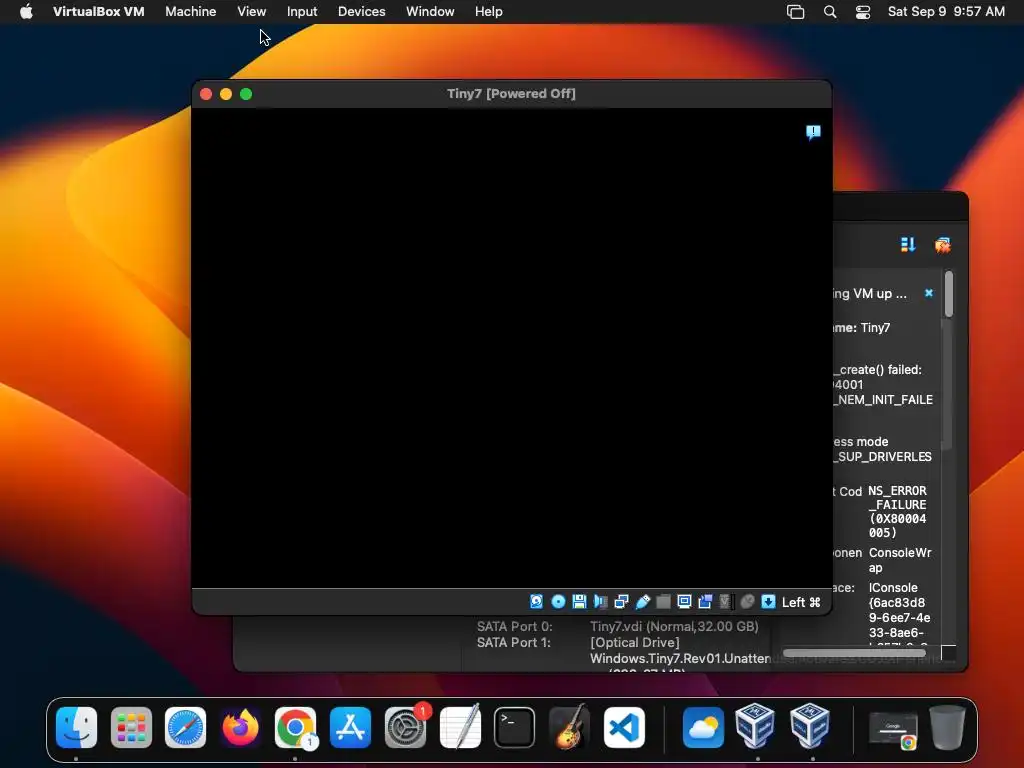Restore the minimized Chrome window in Dock
The width and height of the screenshot is (1024, 768).
tap(893, 729)
